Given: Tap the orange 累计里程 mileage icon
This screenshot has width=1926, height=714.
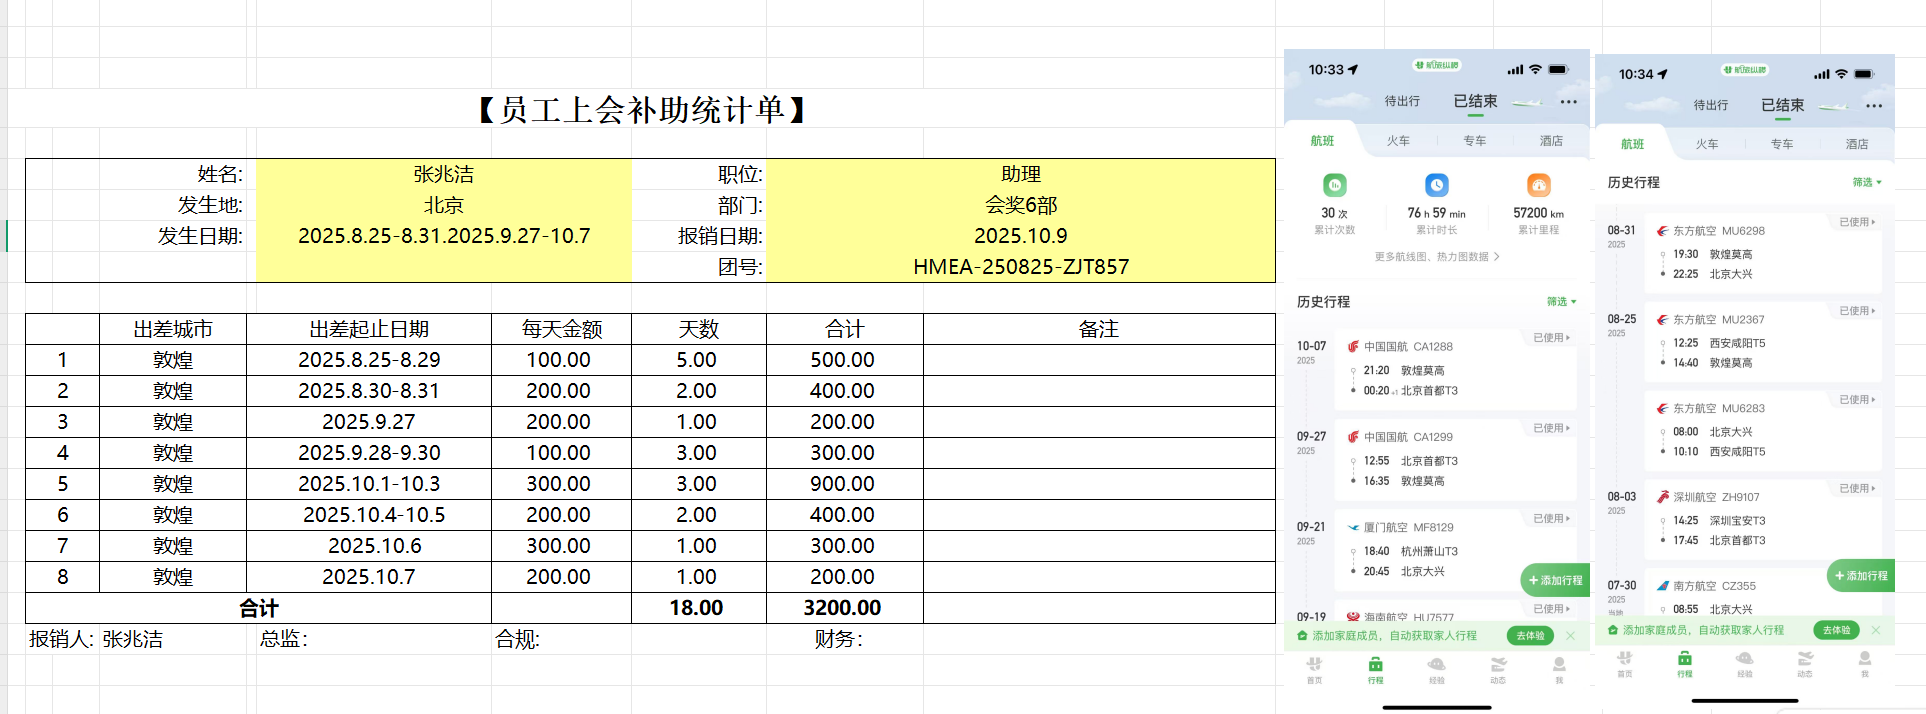Looking at the screenshot, I should 1538,185.
